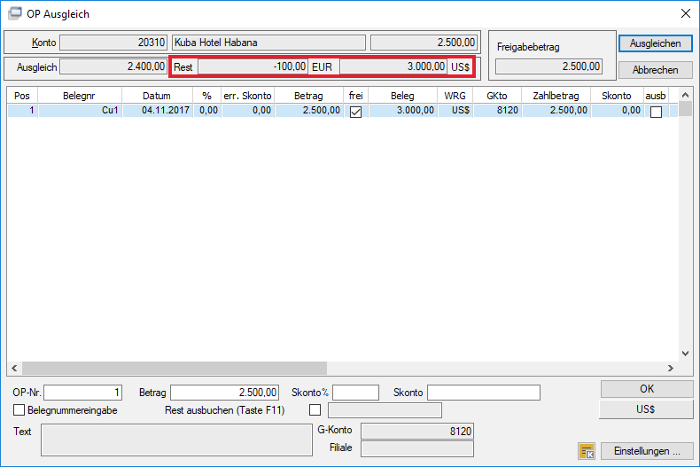Click the Zahlbetrag column header

pos(556,96)
